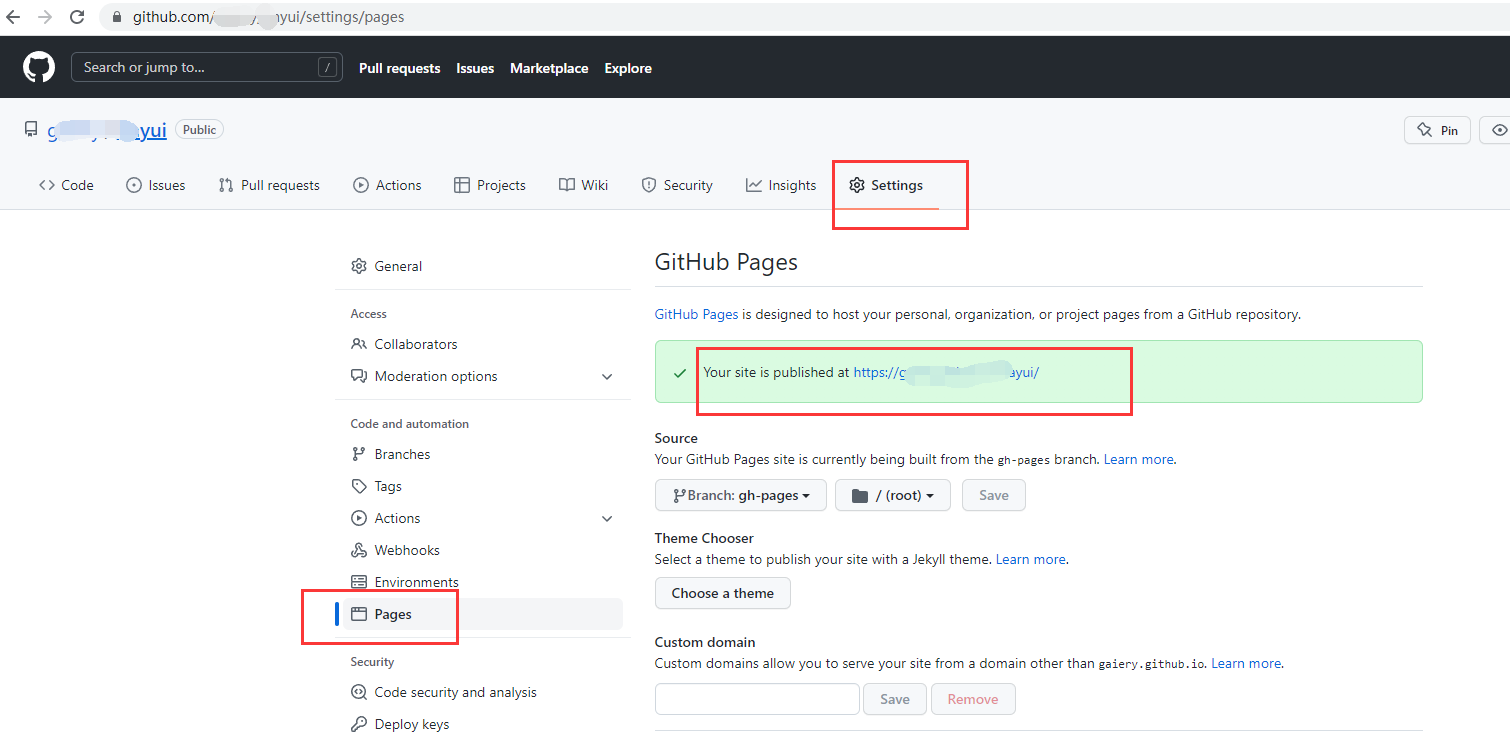Open the Branch: gh-pages dropdown
The height and width of the screenshot is (743, 1510).
point(741,495)
